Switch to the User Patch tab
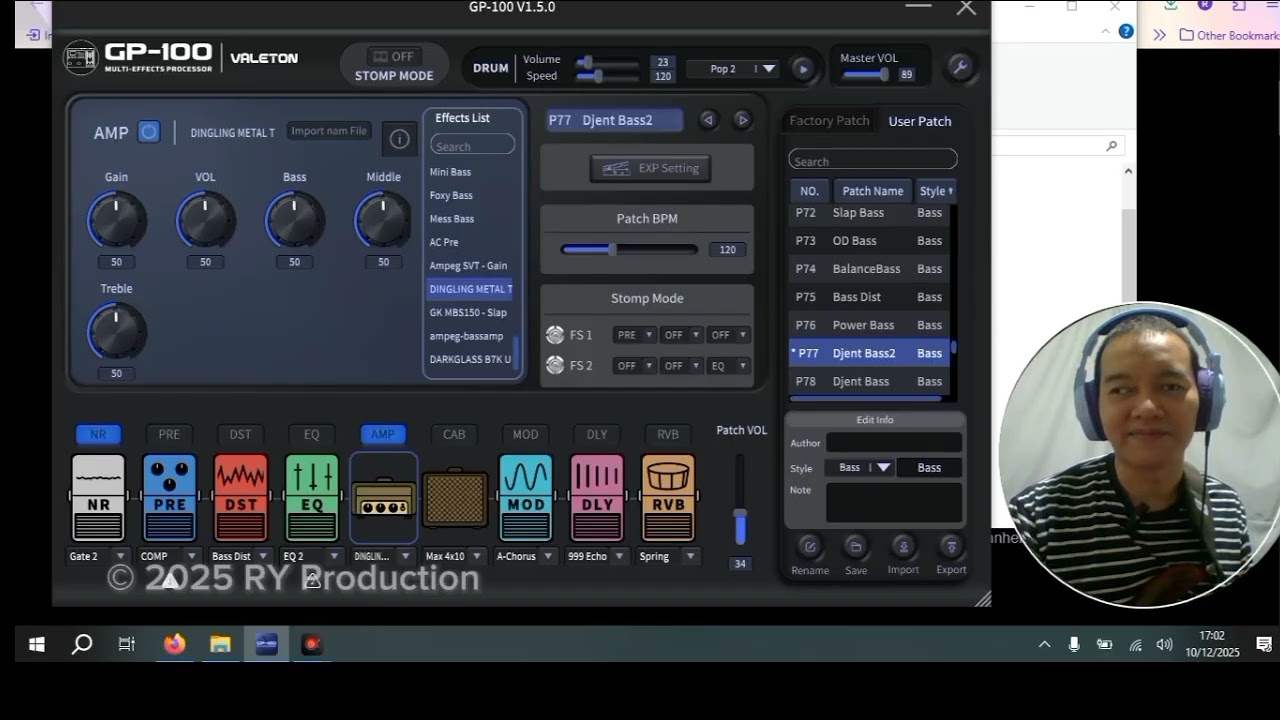 [x=920, y=121]
